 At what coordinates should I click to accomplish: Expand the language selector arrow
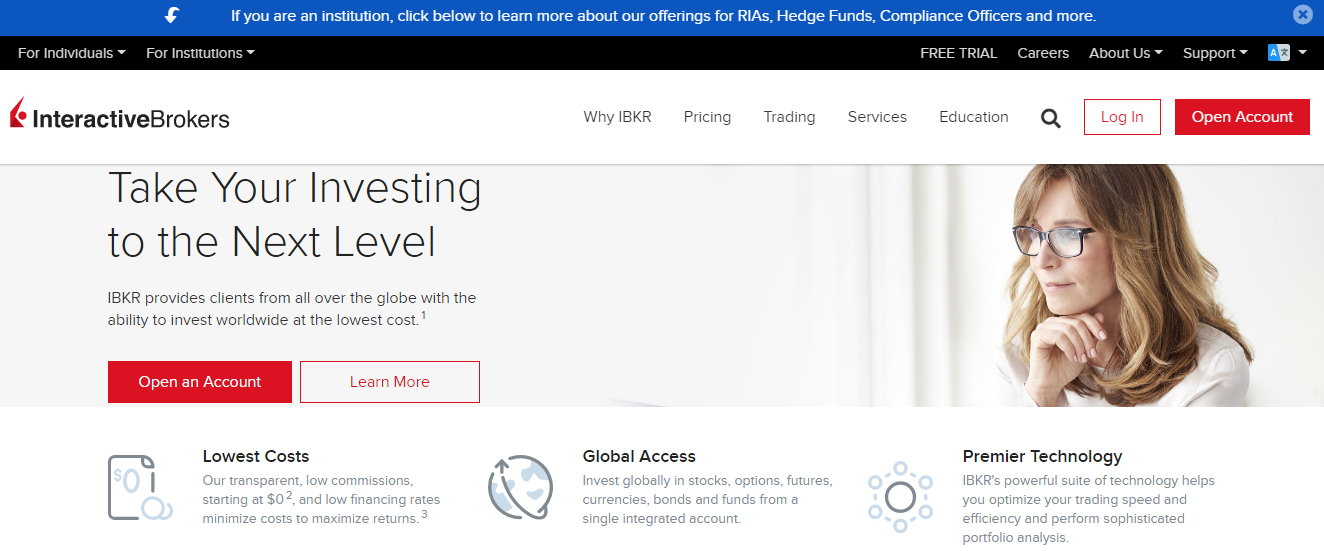[1302, 53]
